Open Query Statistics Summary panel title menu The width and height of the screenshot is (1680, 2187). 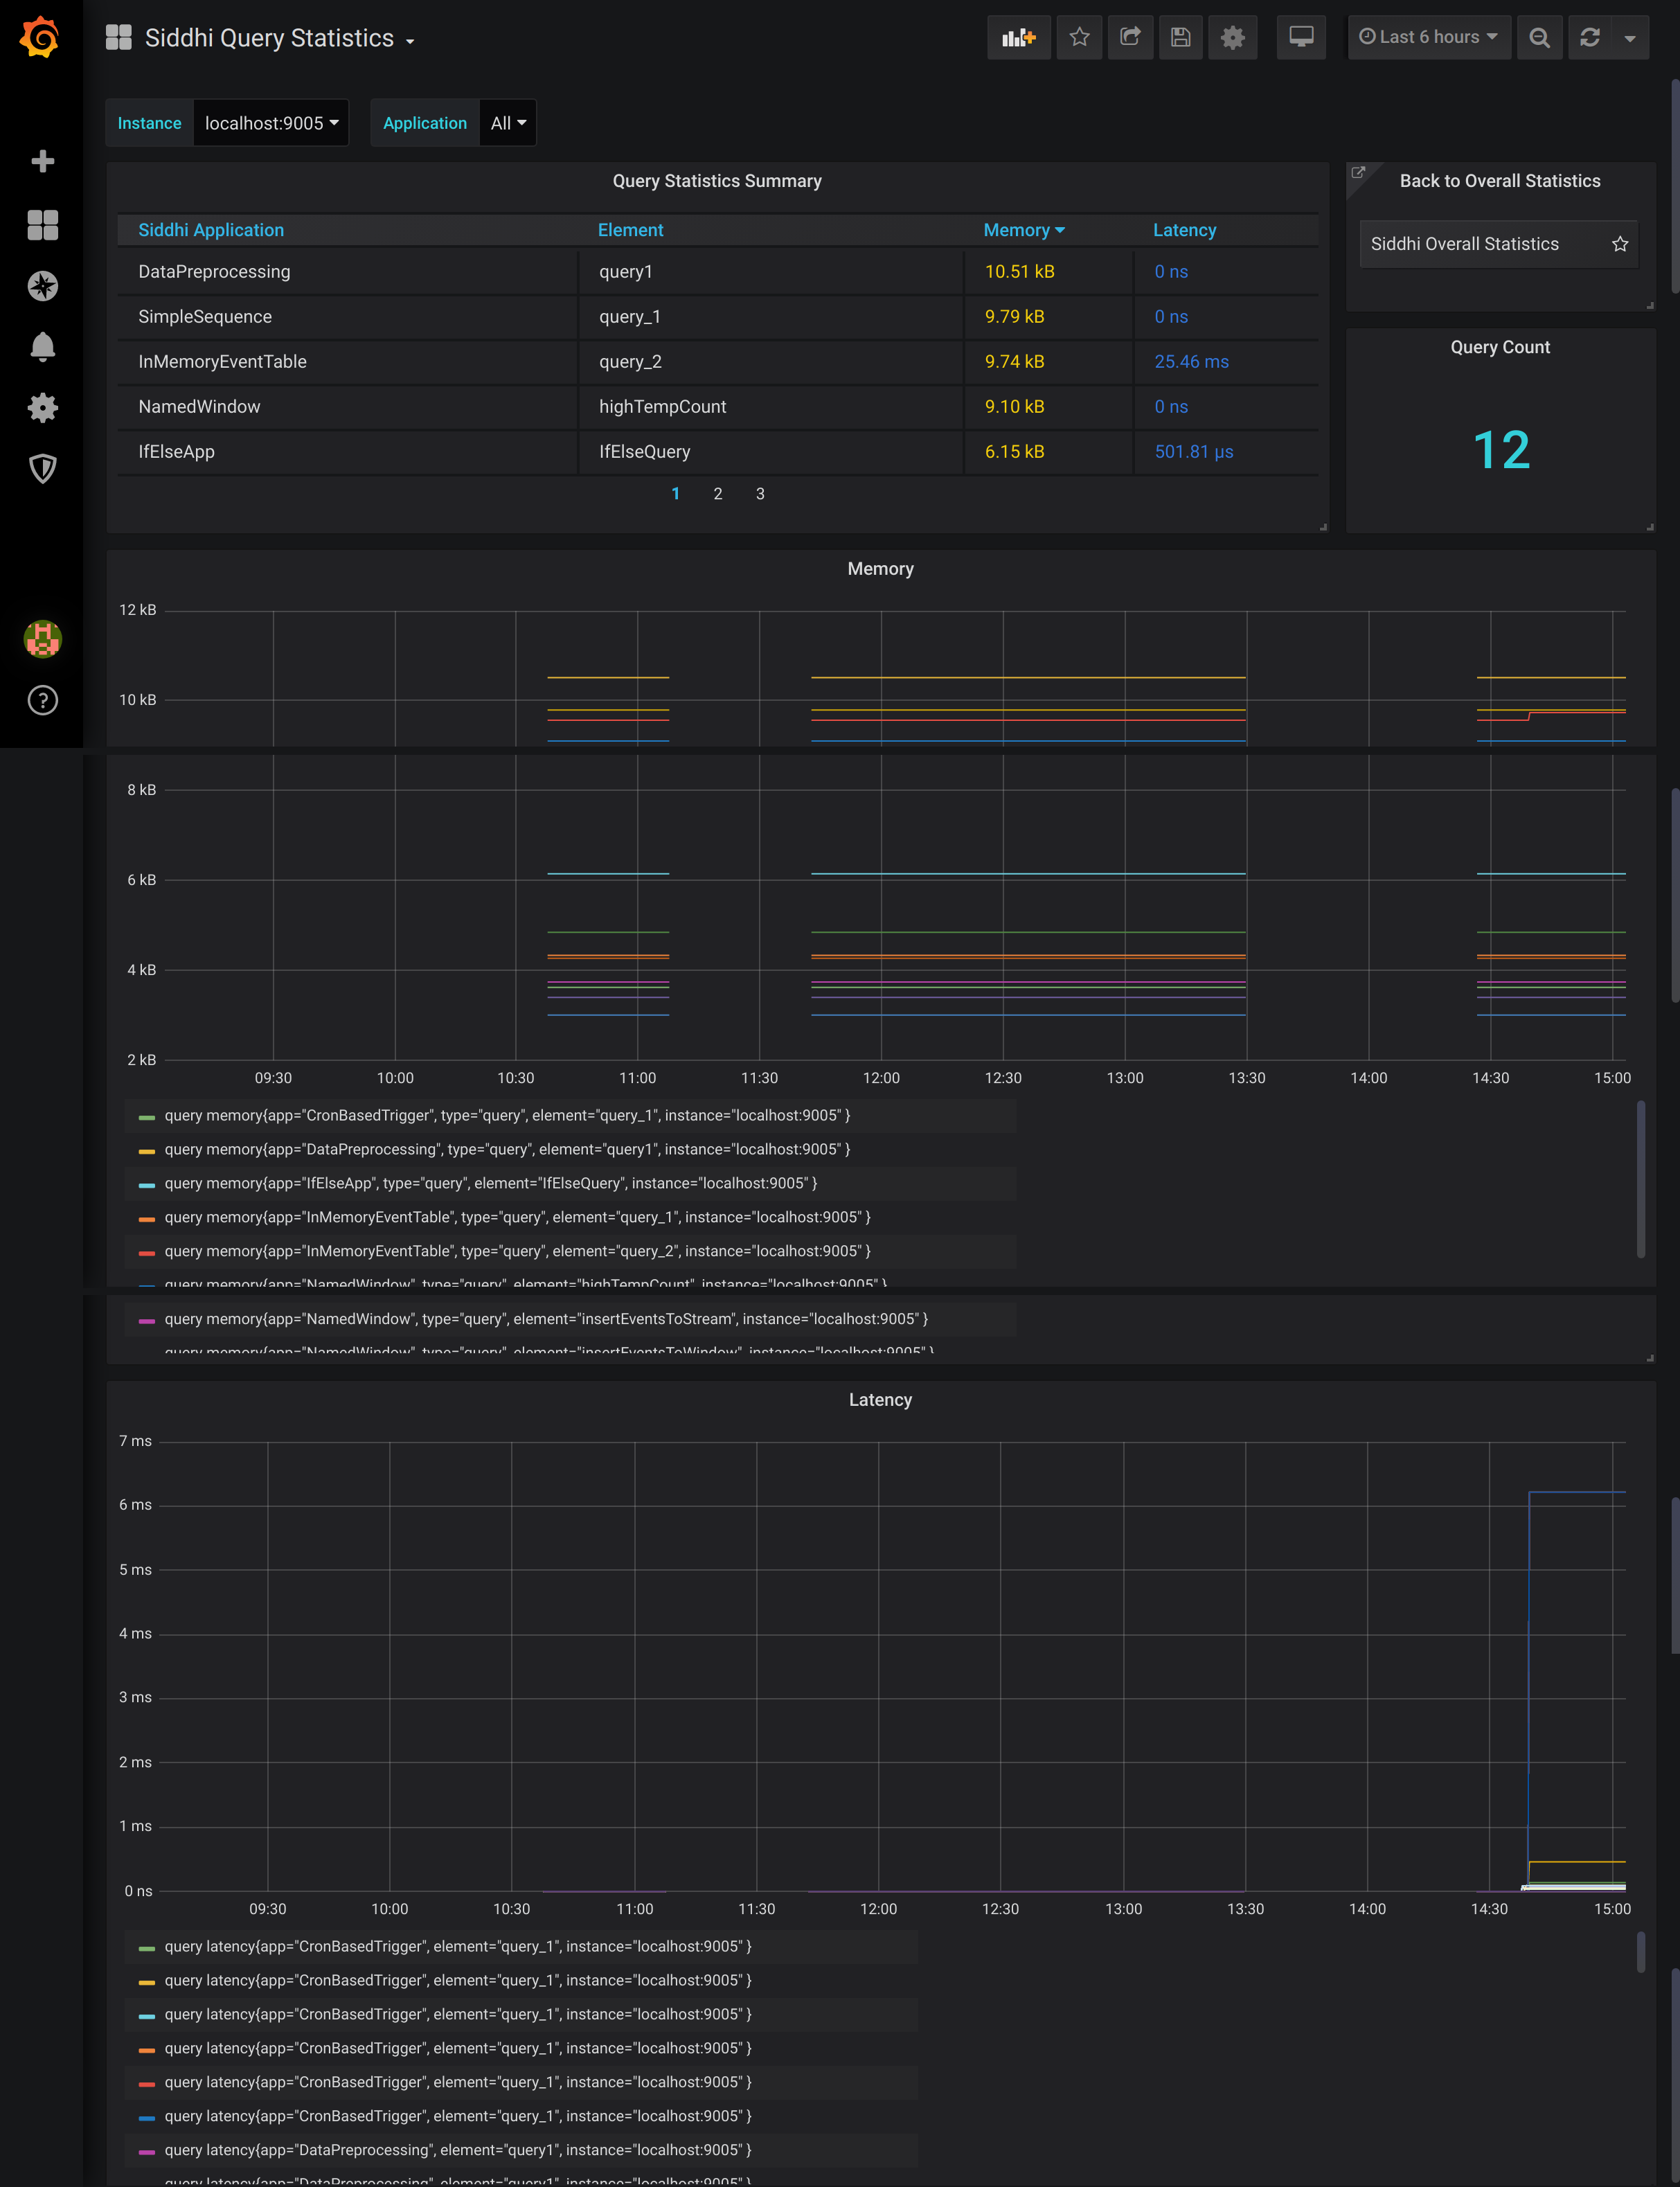click(717, 181)
